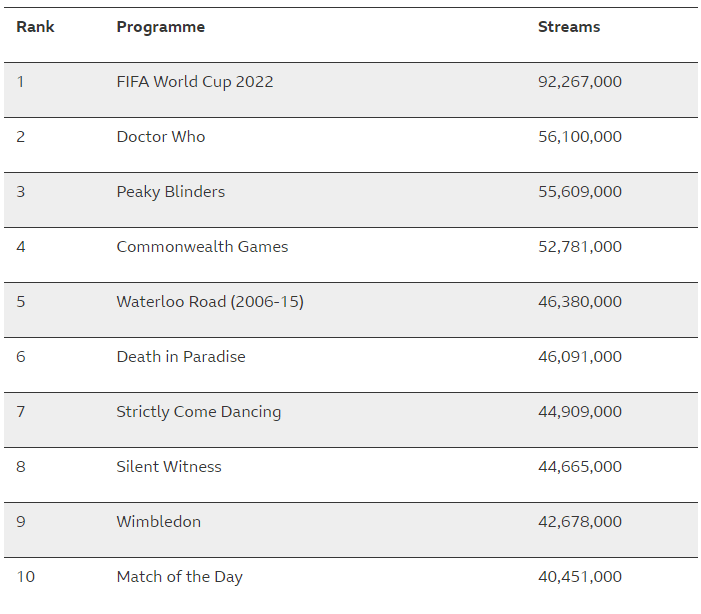Image resolution: width=701 pixels, height=614 pixels.
Task: Select the Peaky Blinders entry
Action: (170, 192)
